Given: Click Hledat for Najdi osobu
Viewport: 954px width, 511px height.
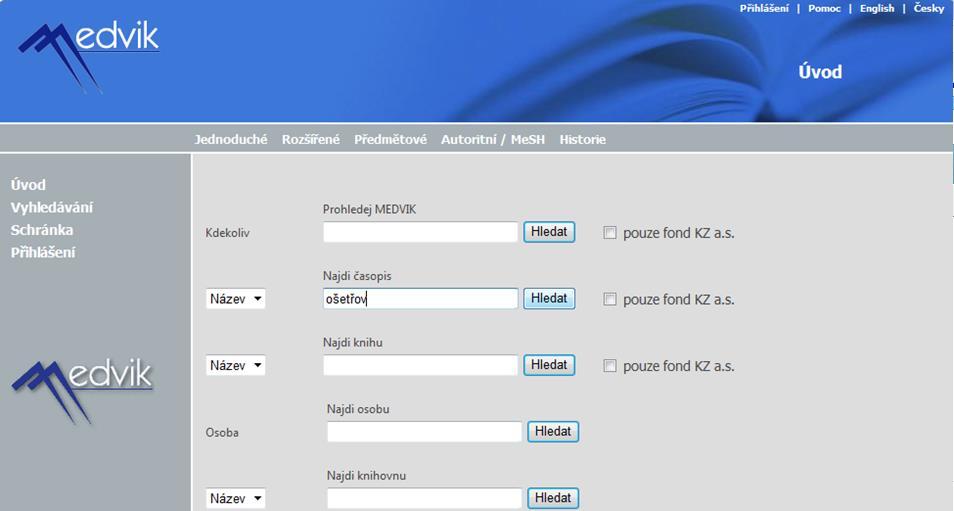Looking at the screenshot, I should tap(552, 431).
